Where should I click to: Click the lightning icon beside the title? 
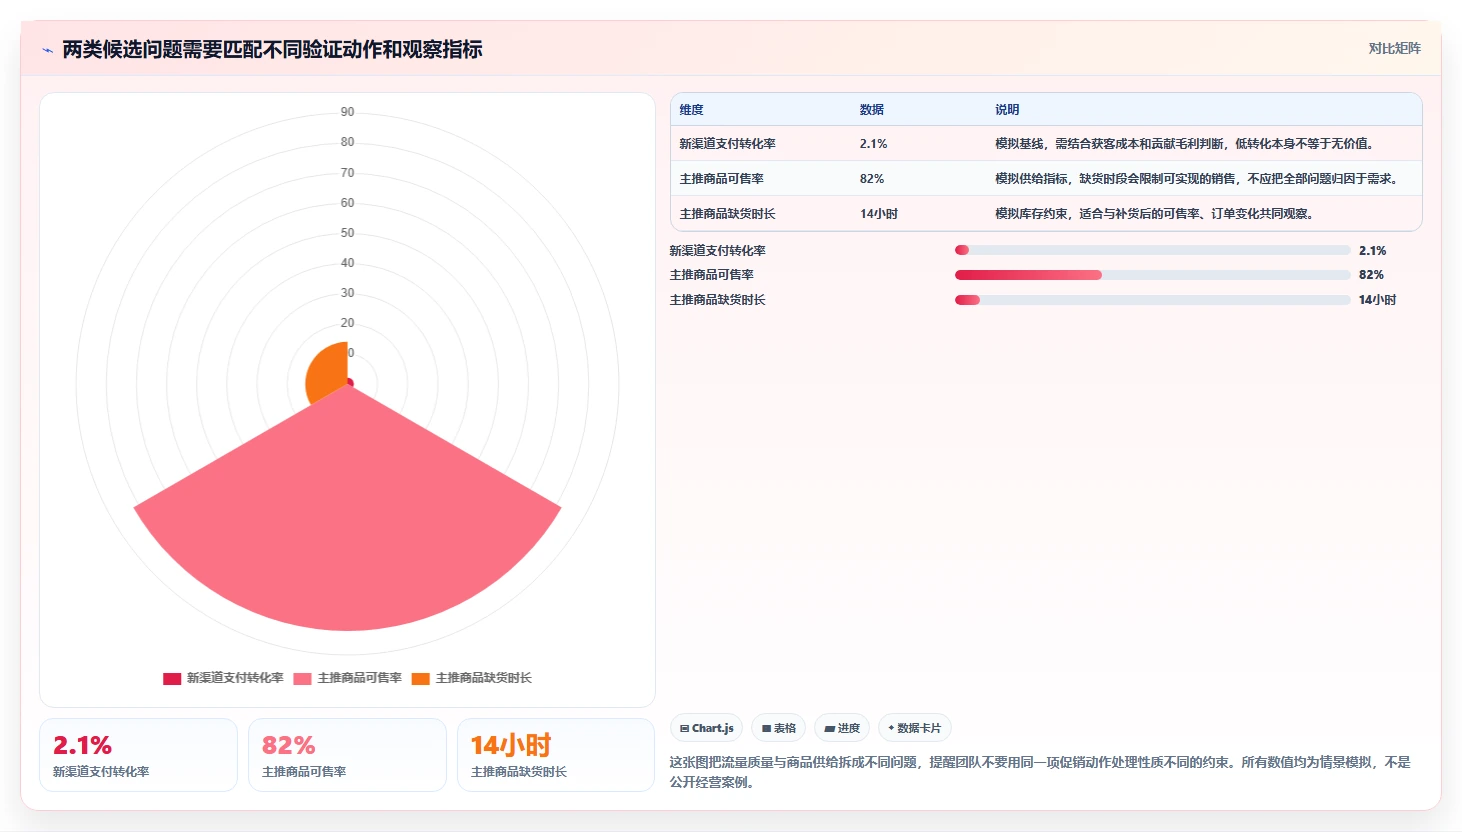point(47,50)
